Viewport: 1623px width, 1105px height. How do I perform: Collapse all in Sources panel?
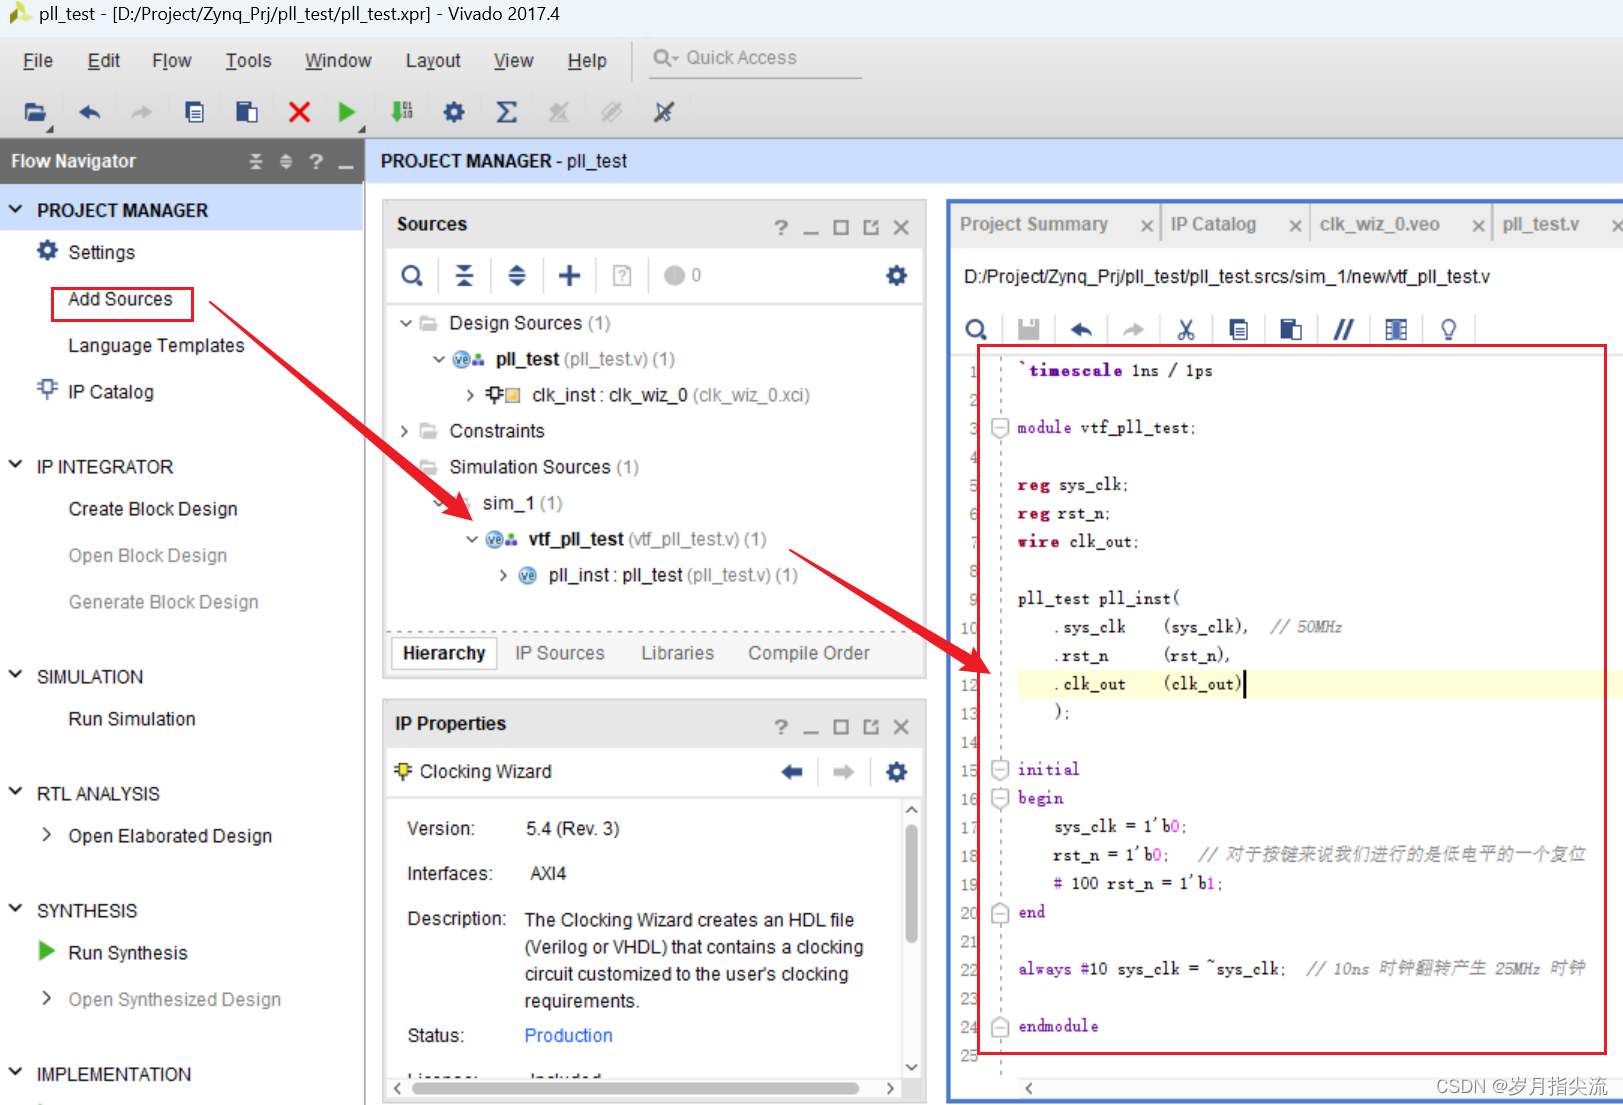[x=465, y=275]
